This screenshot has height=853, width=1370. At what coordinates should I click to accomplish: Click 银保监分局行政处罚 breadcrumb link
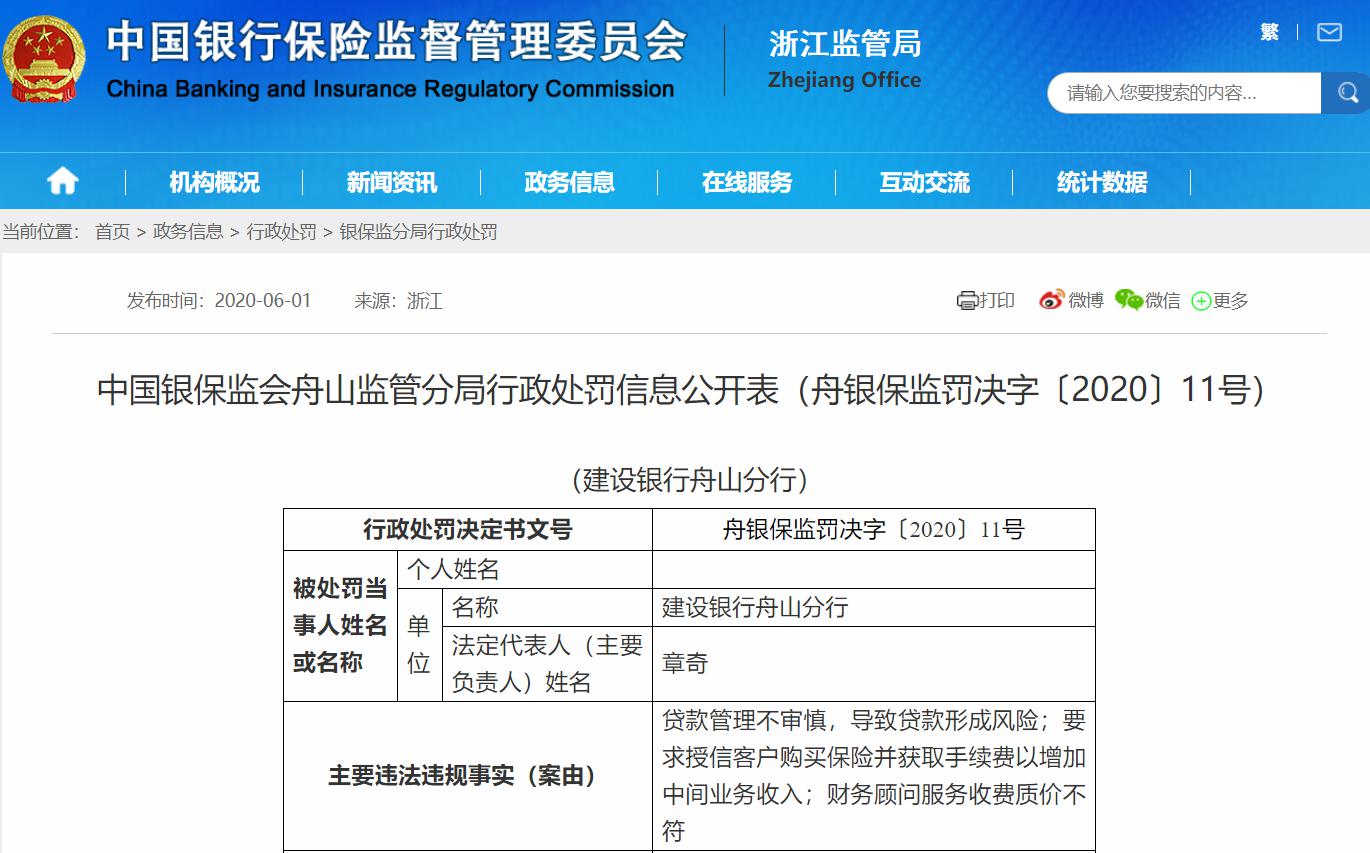(x=418, y=232)
